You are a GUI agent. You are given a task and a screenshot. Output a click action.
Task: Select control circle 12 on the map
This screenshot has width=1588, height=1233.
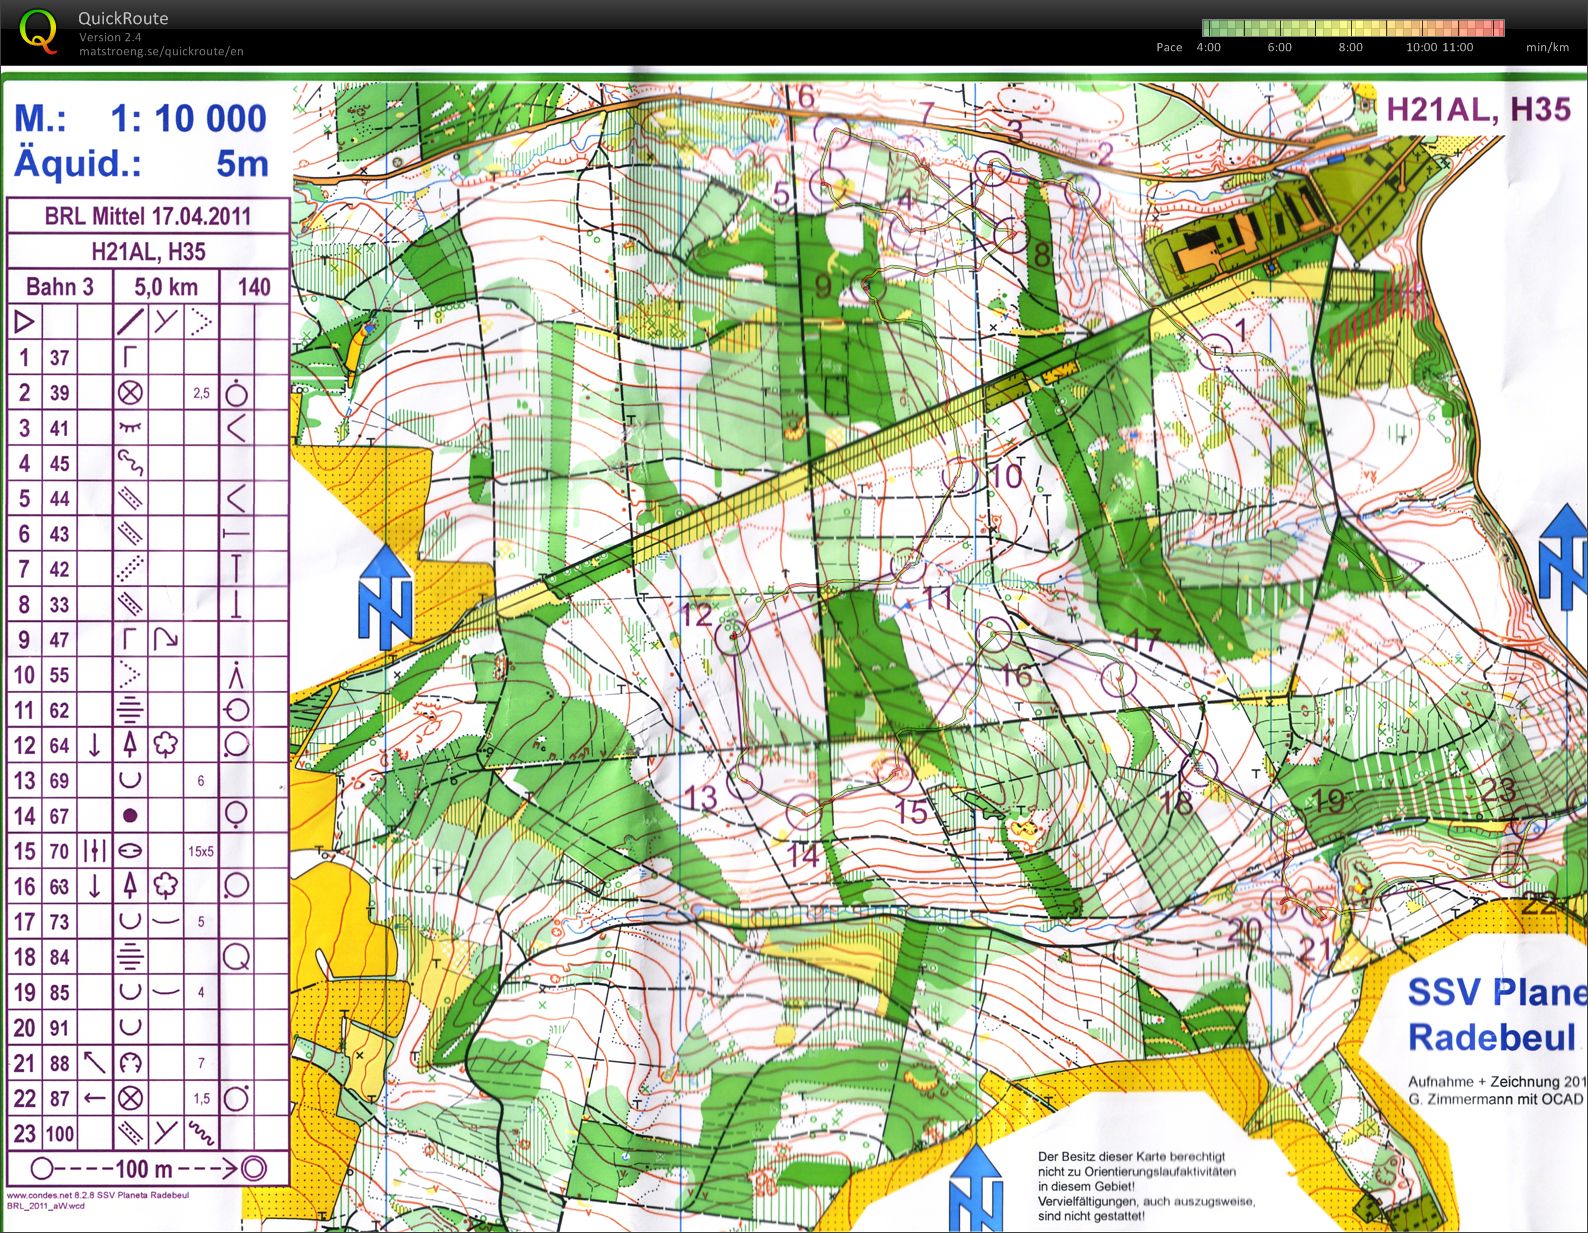pos(732,636)
